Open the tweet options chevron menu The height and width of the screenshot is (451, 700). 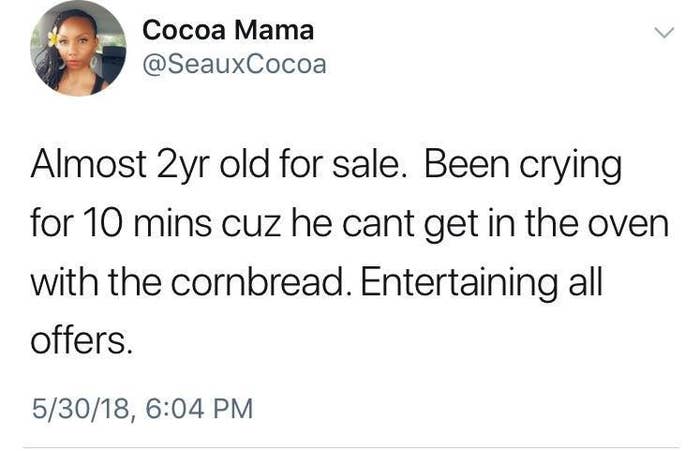coord(663,33)
